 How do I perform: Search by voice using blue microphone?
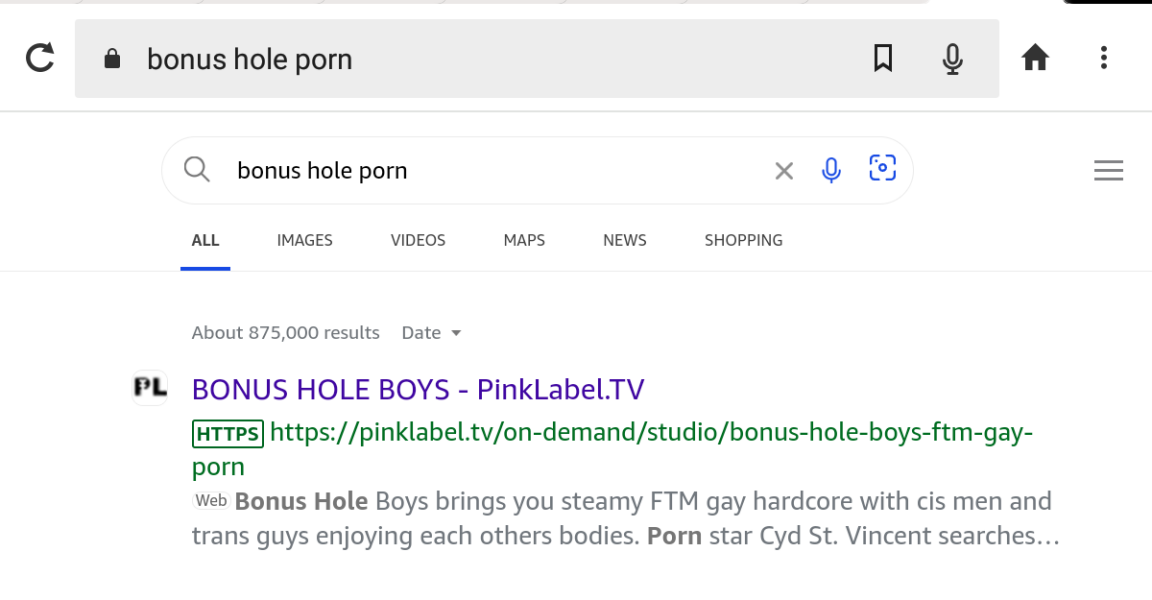click(831, 170)
